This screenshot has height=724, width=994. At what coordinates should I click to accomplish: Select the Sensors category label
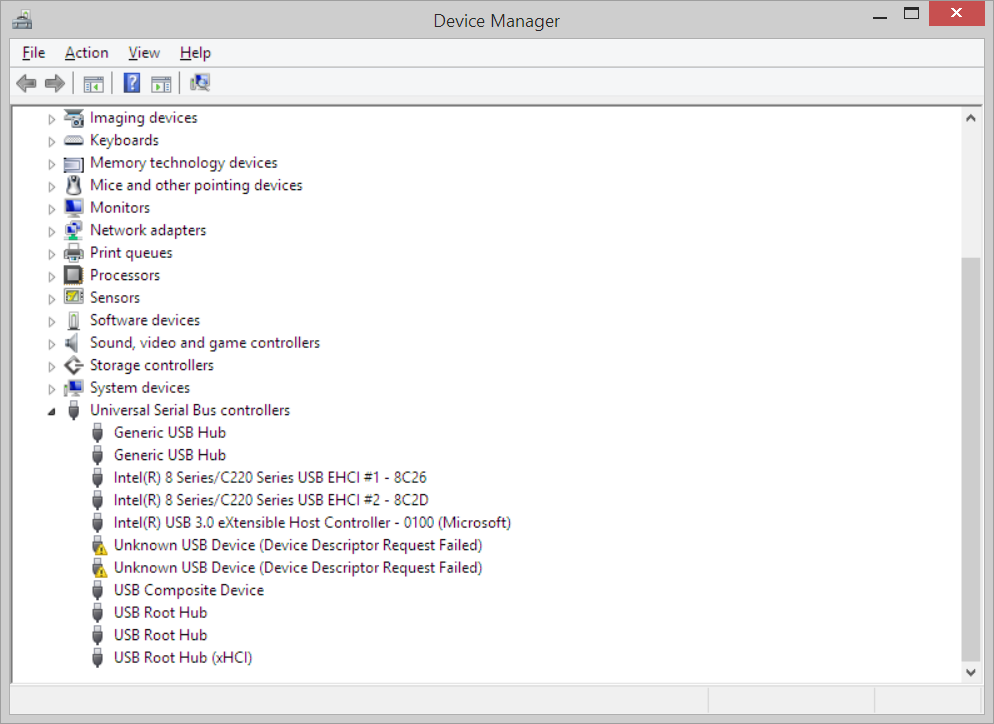pos(115,297)
